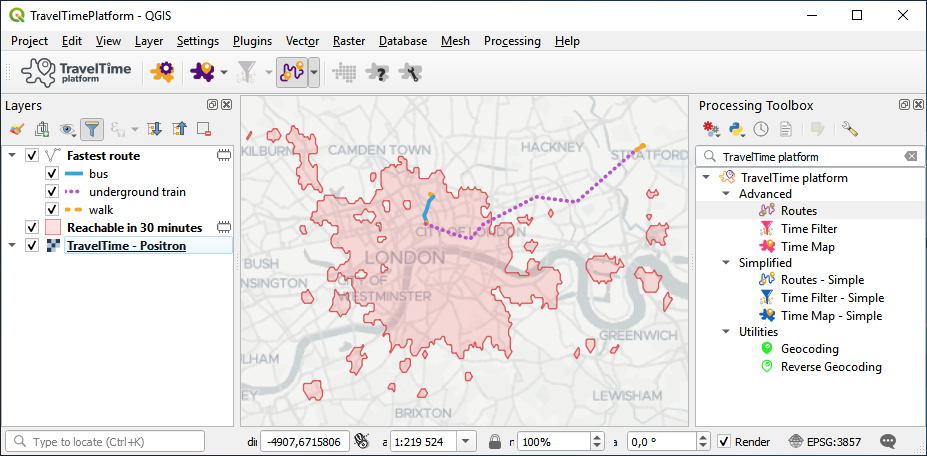Open the Plugins menu

click(x=252, y=41)
